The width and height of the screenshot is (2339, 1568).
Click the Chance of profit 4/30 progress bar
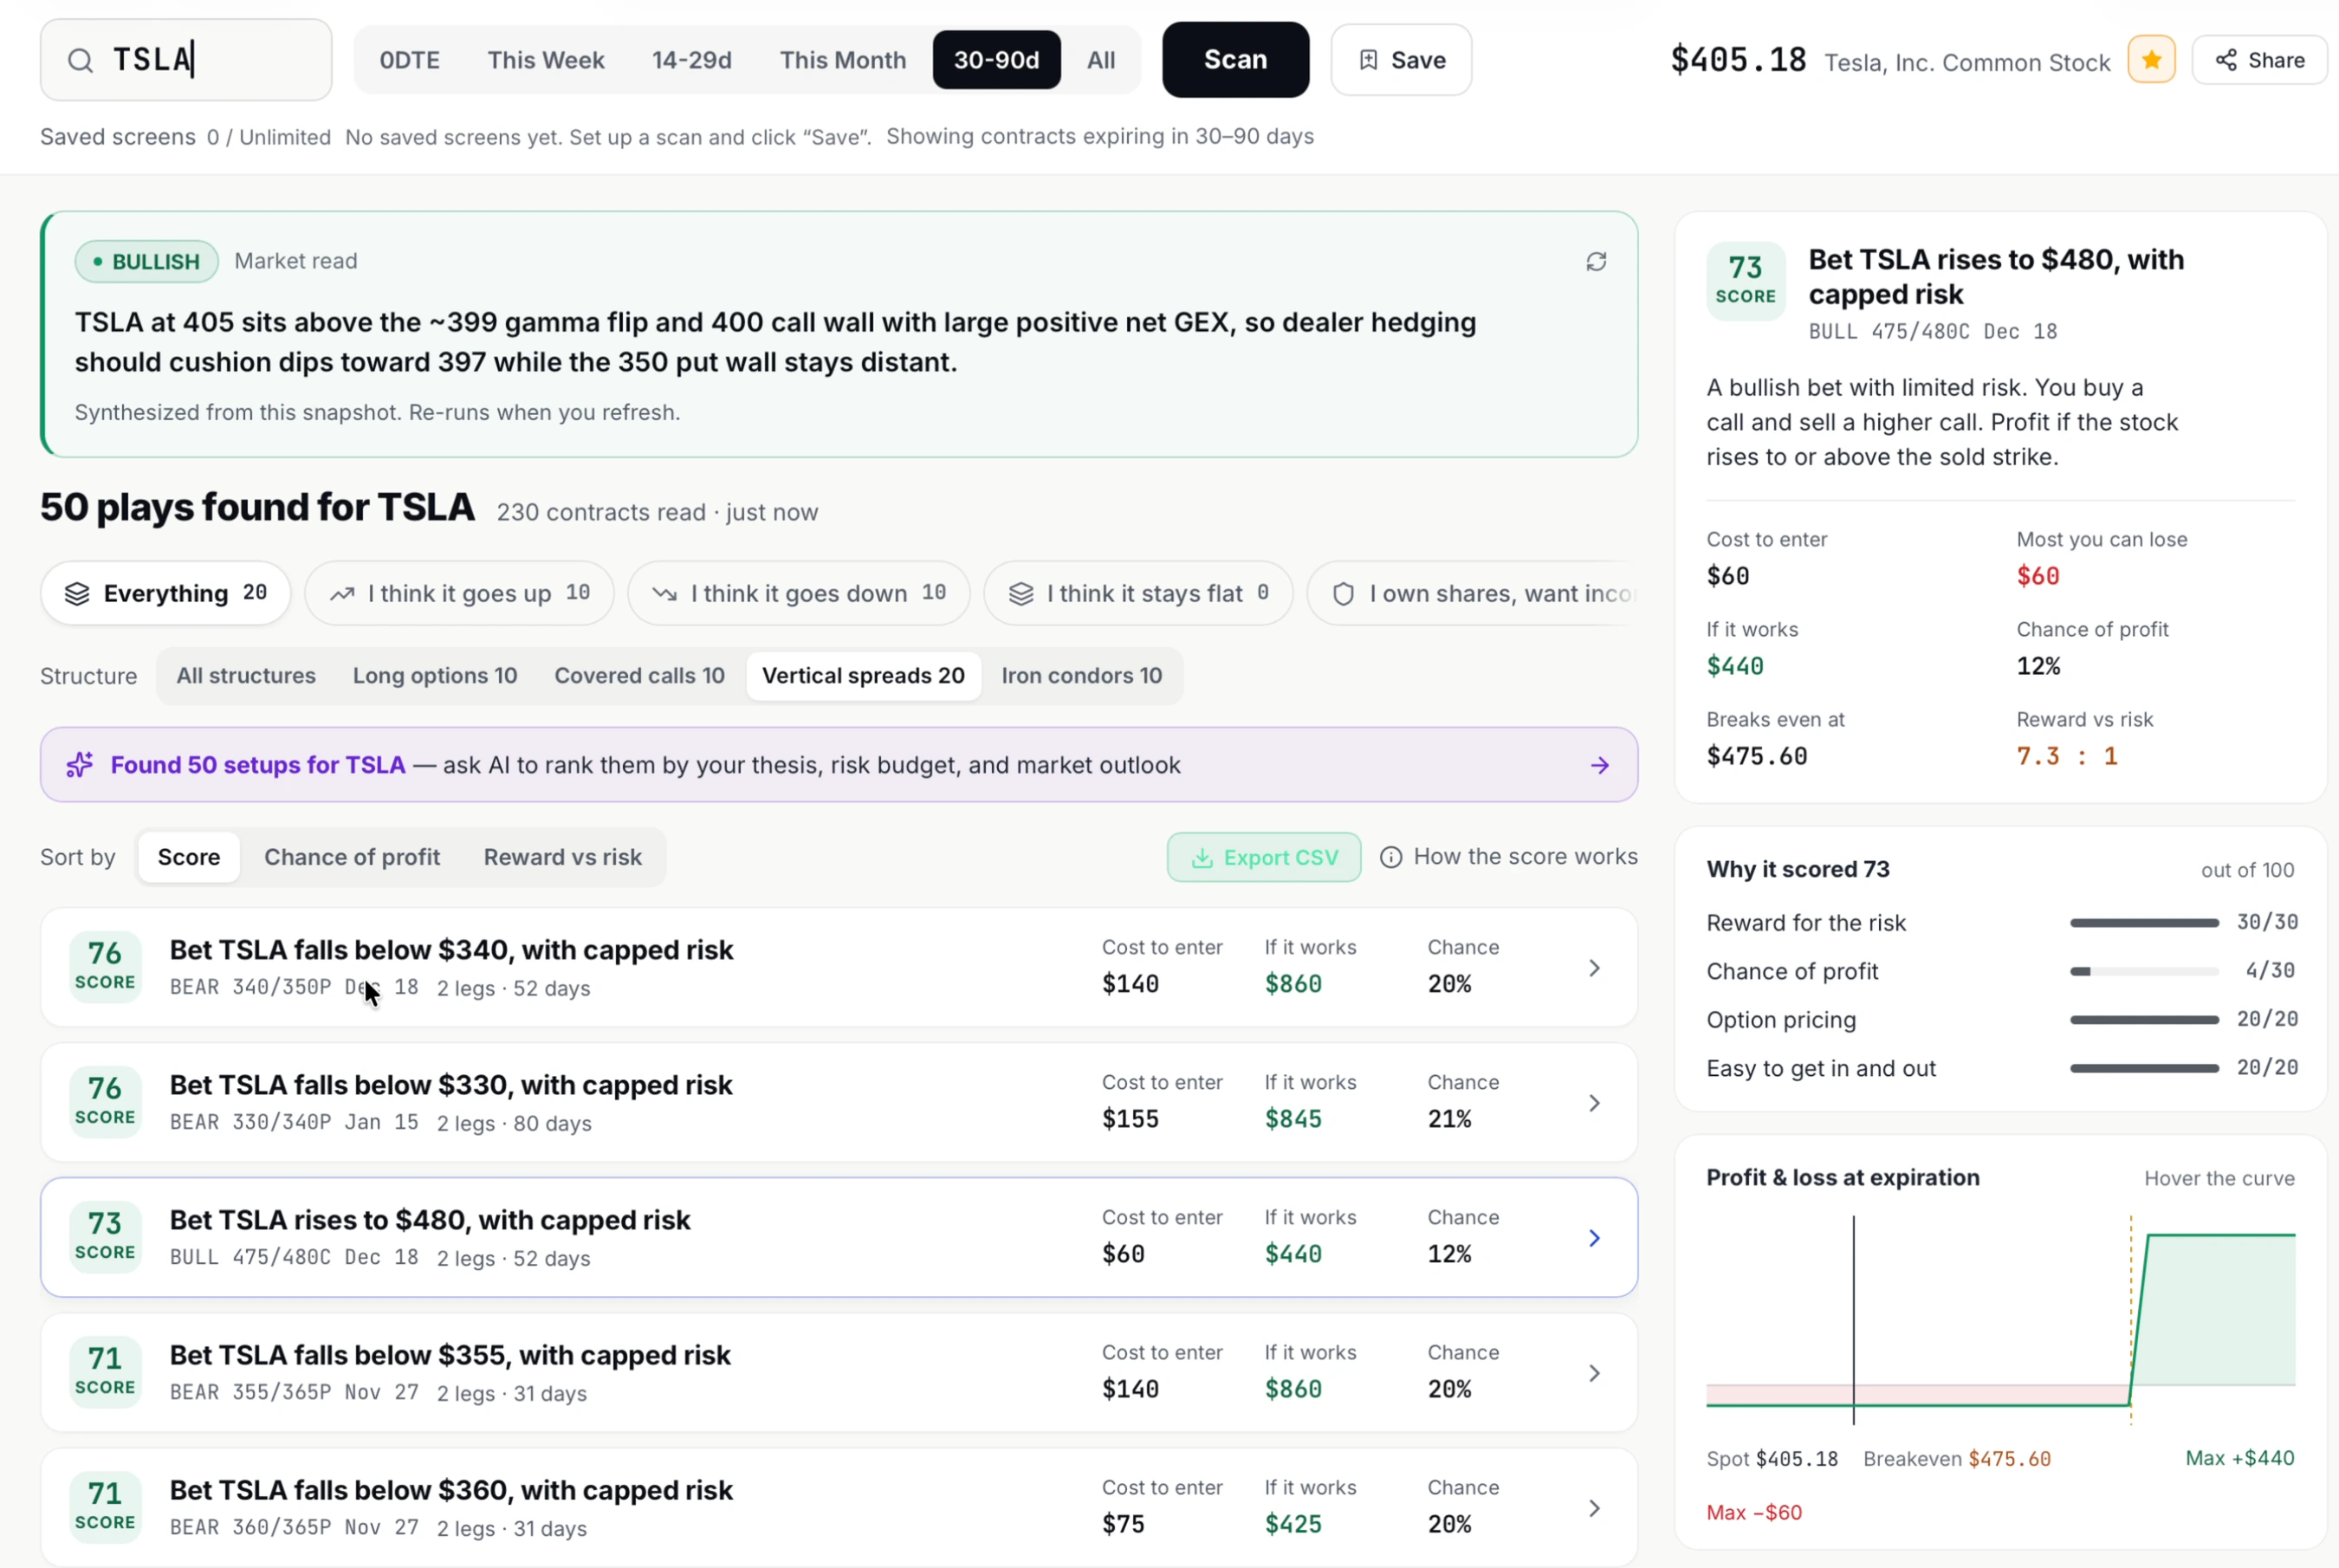pos(2144,971)
